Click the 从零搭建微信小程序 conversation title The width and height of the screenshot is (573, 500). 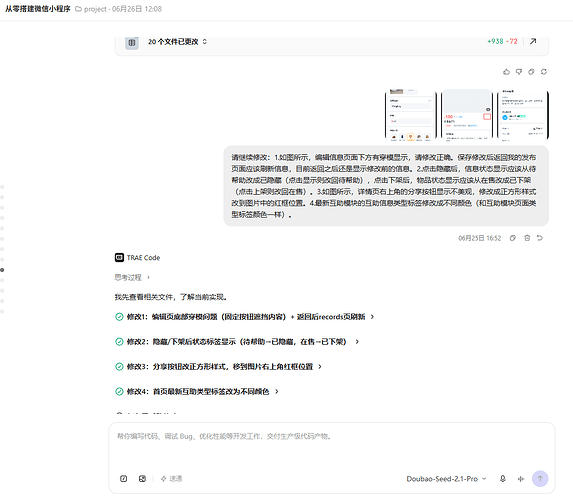38,9
